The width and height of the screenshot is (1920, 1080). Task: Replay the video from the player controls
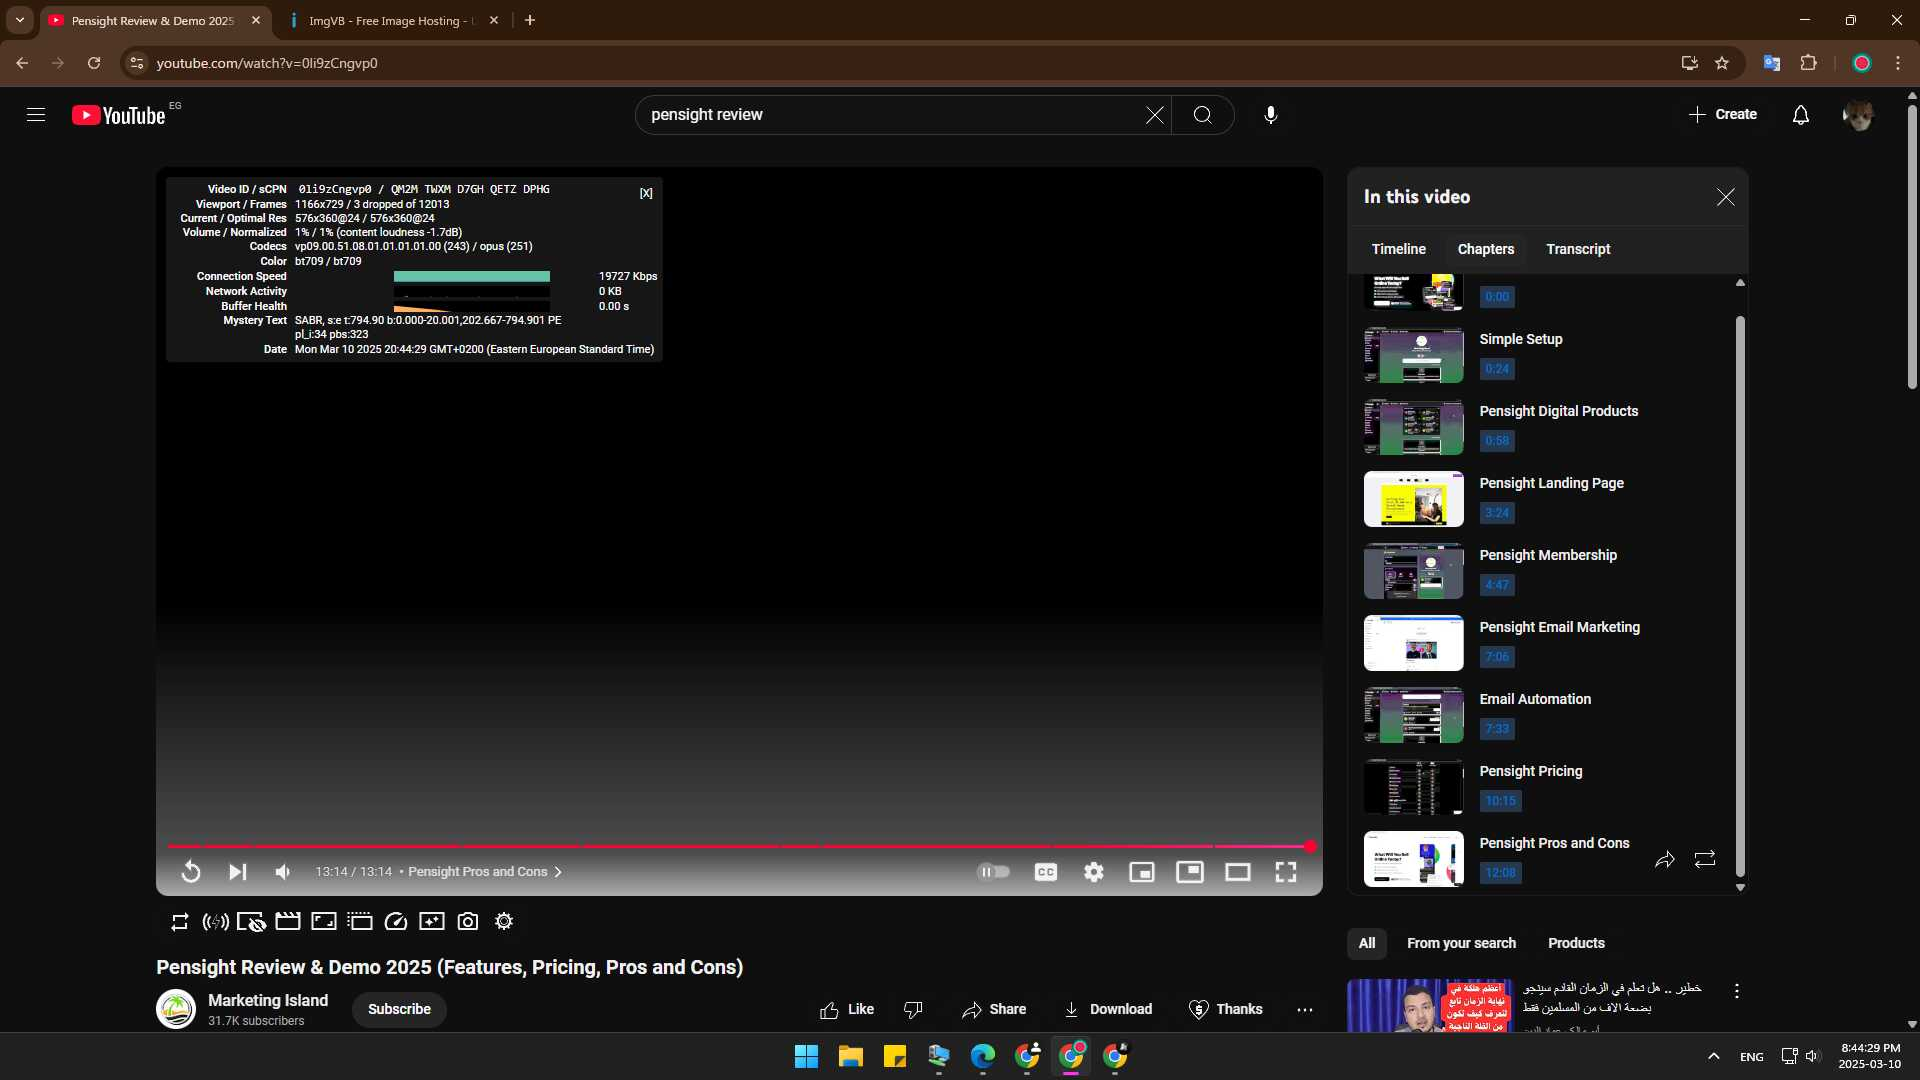[191, 872]
